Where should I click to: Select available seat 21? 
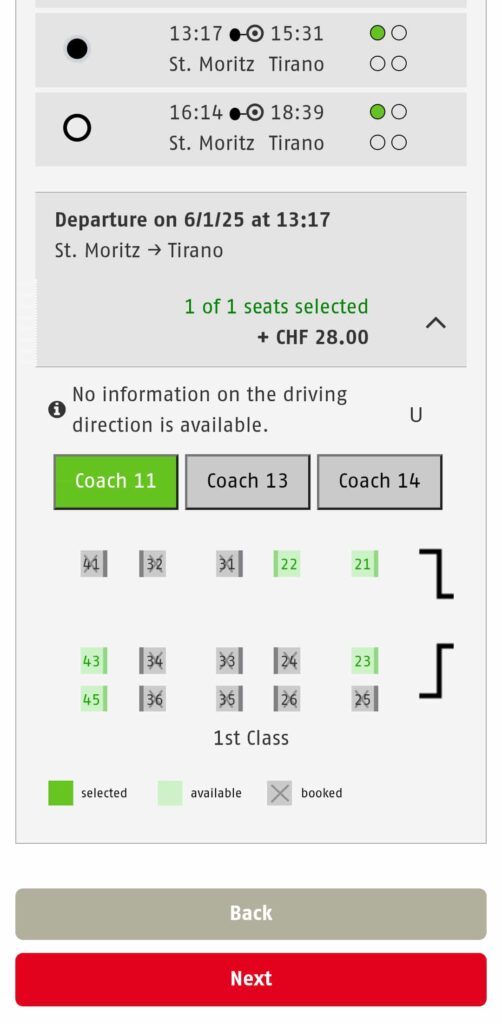point(364,564)
